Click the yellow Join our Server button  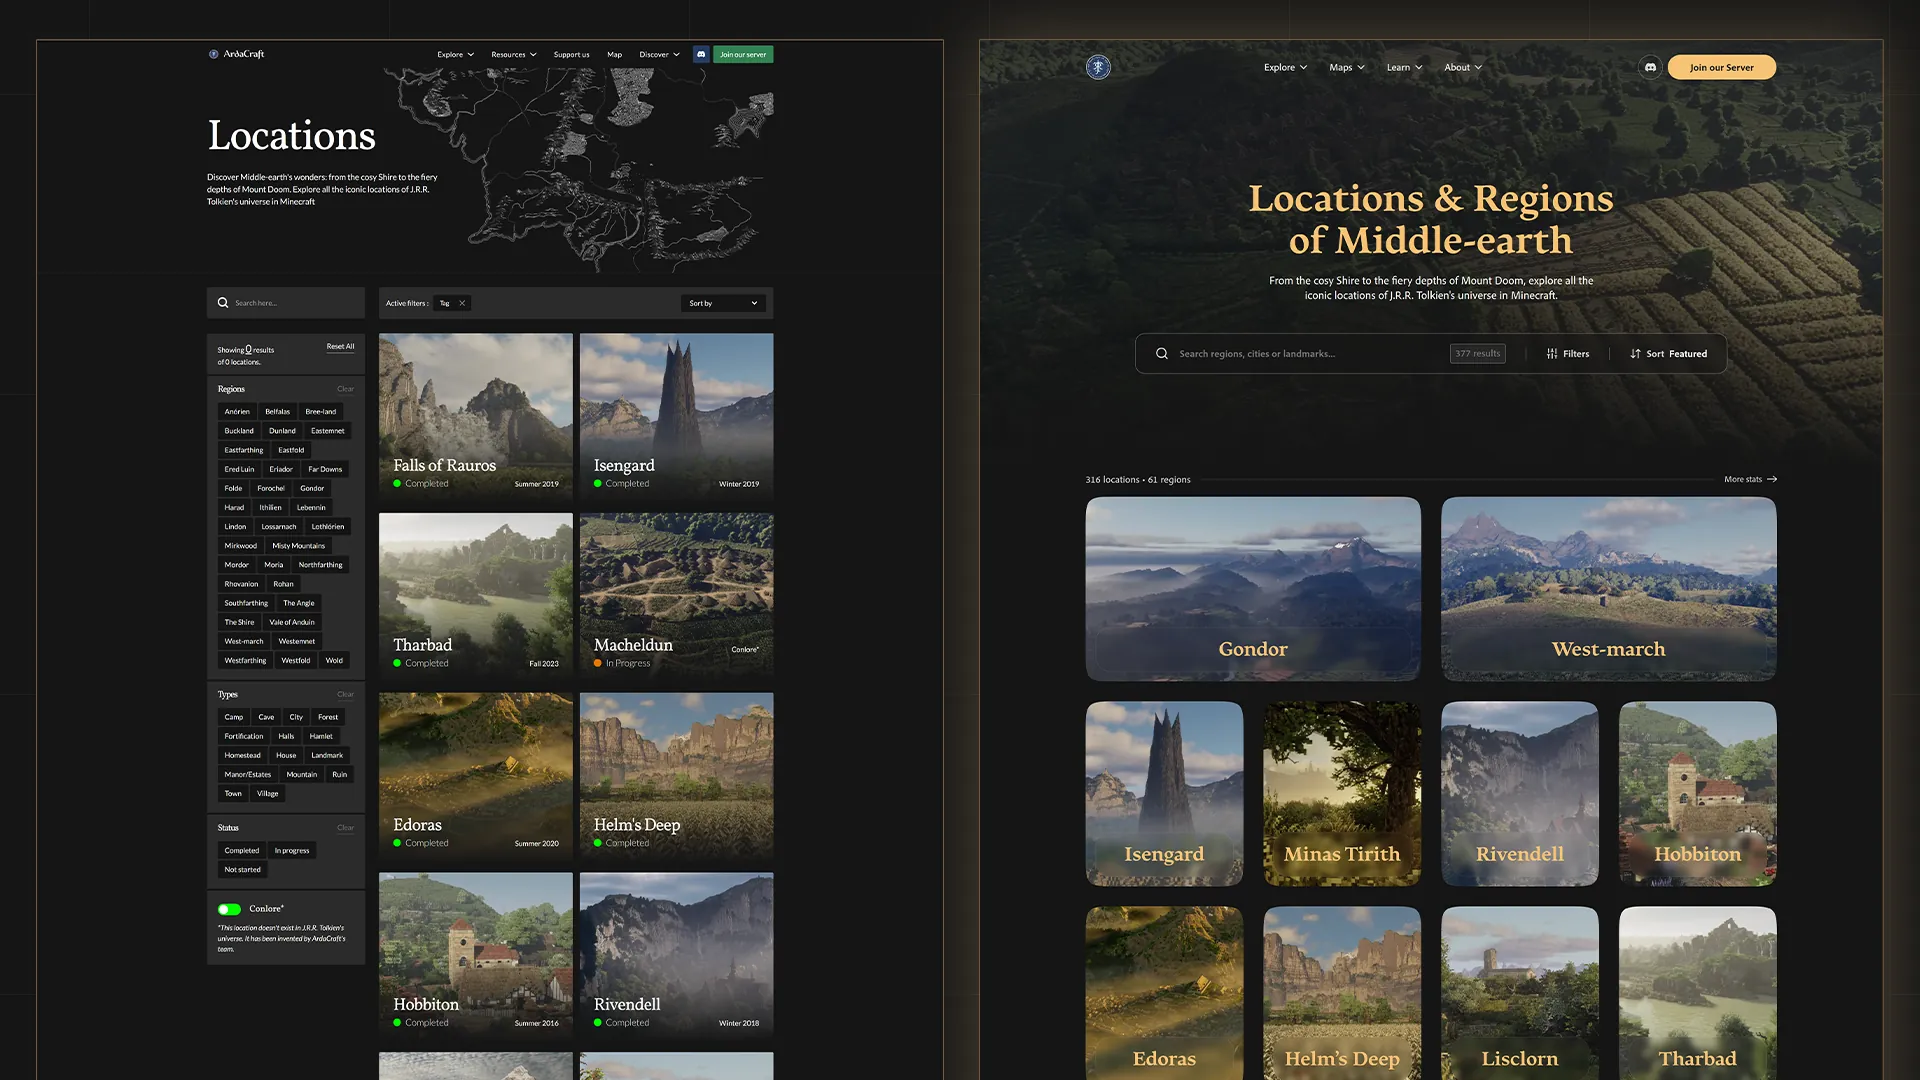1721,67
